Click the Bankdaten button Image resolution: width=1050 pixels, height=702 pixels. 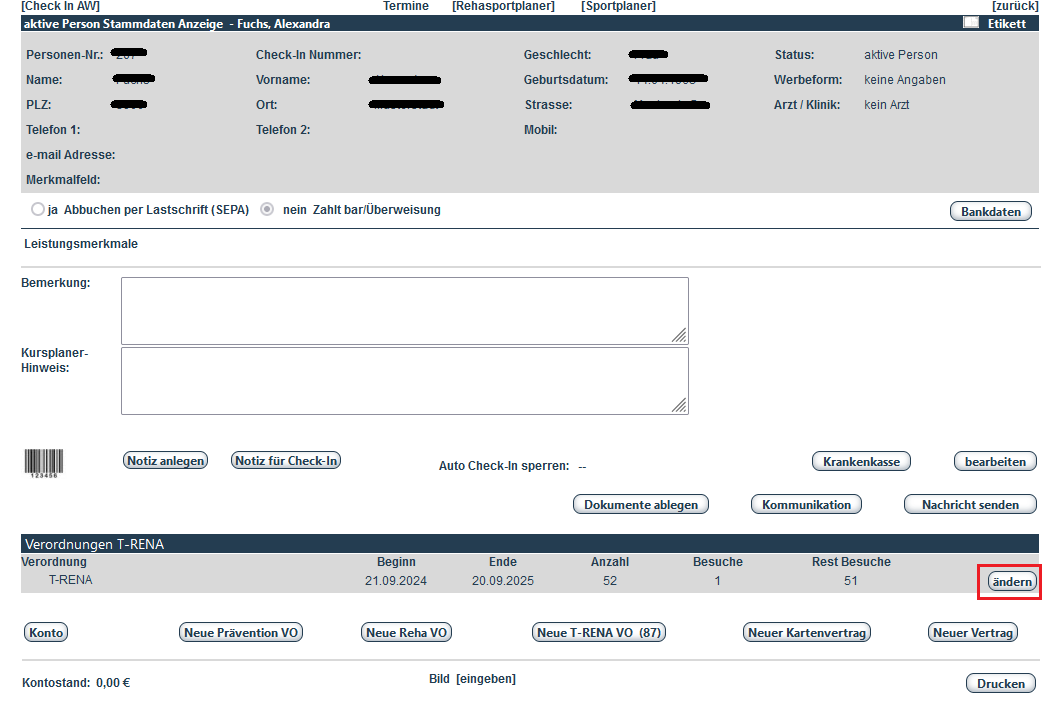[990, 211]
